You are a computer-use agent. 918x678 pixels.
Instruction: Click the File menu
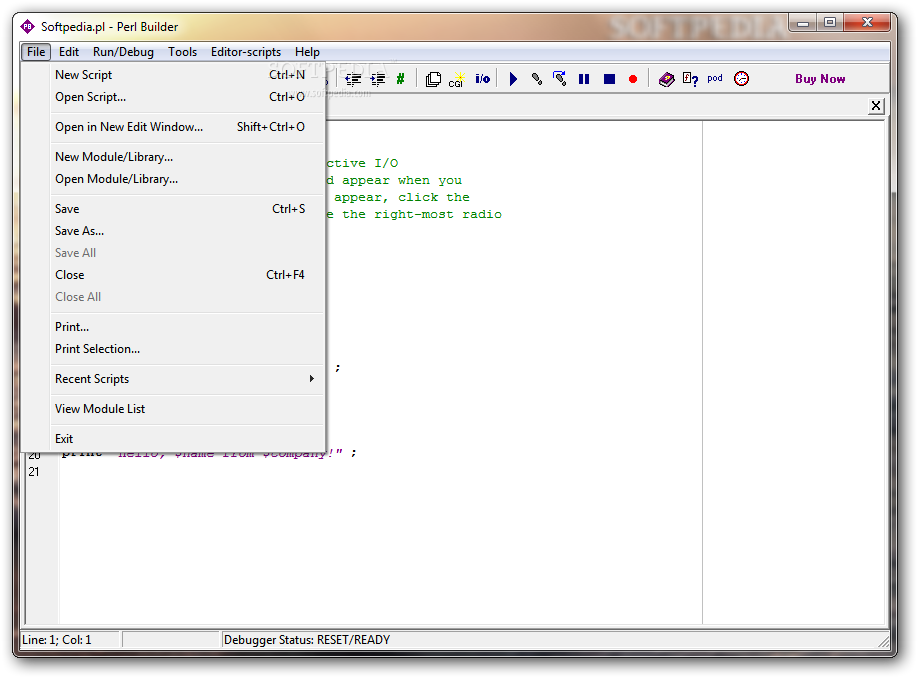point(36,52)
